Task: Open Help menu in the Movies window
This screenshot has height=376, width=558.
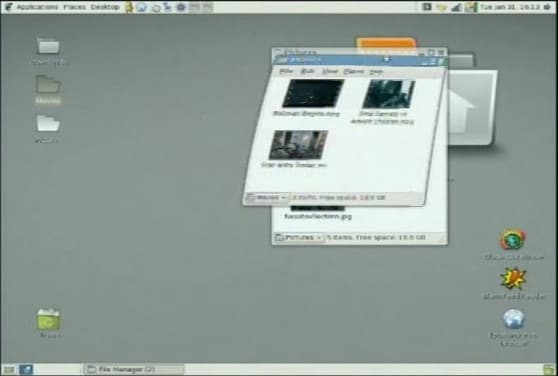Action: [x=376, y=72]
